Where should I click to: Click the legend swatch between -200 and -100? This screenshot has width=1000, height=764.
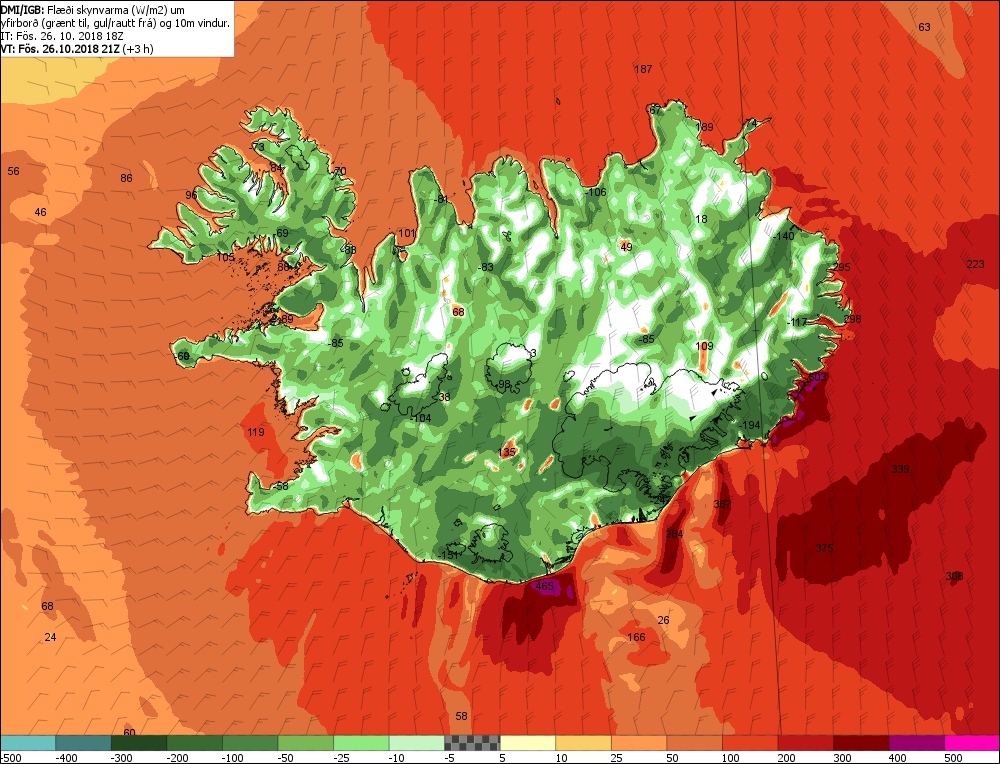(195, 743)
